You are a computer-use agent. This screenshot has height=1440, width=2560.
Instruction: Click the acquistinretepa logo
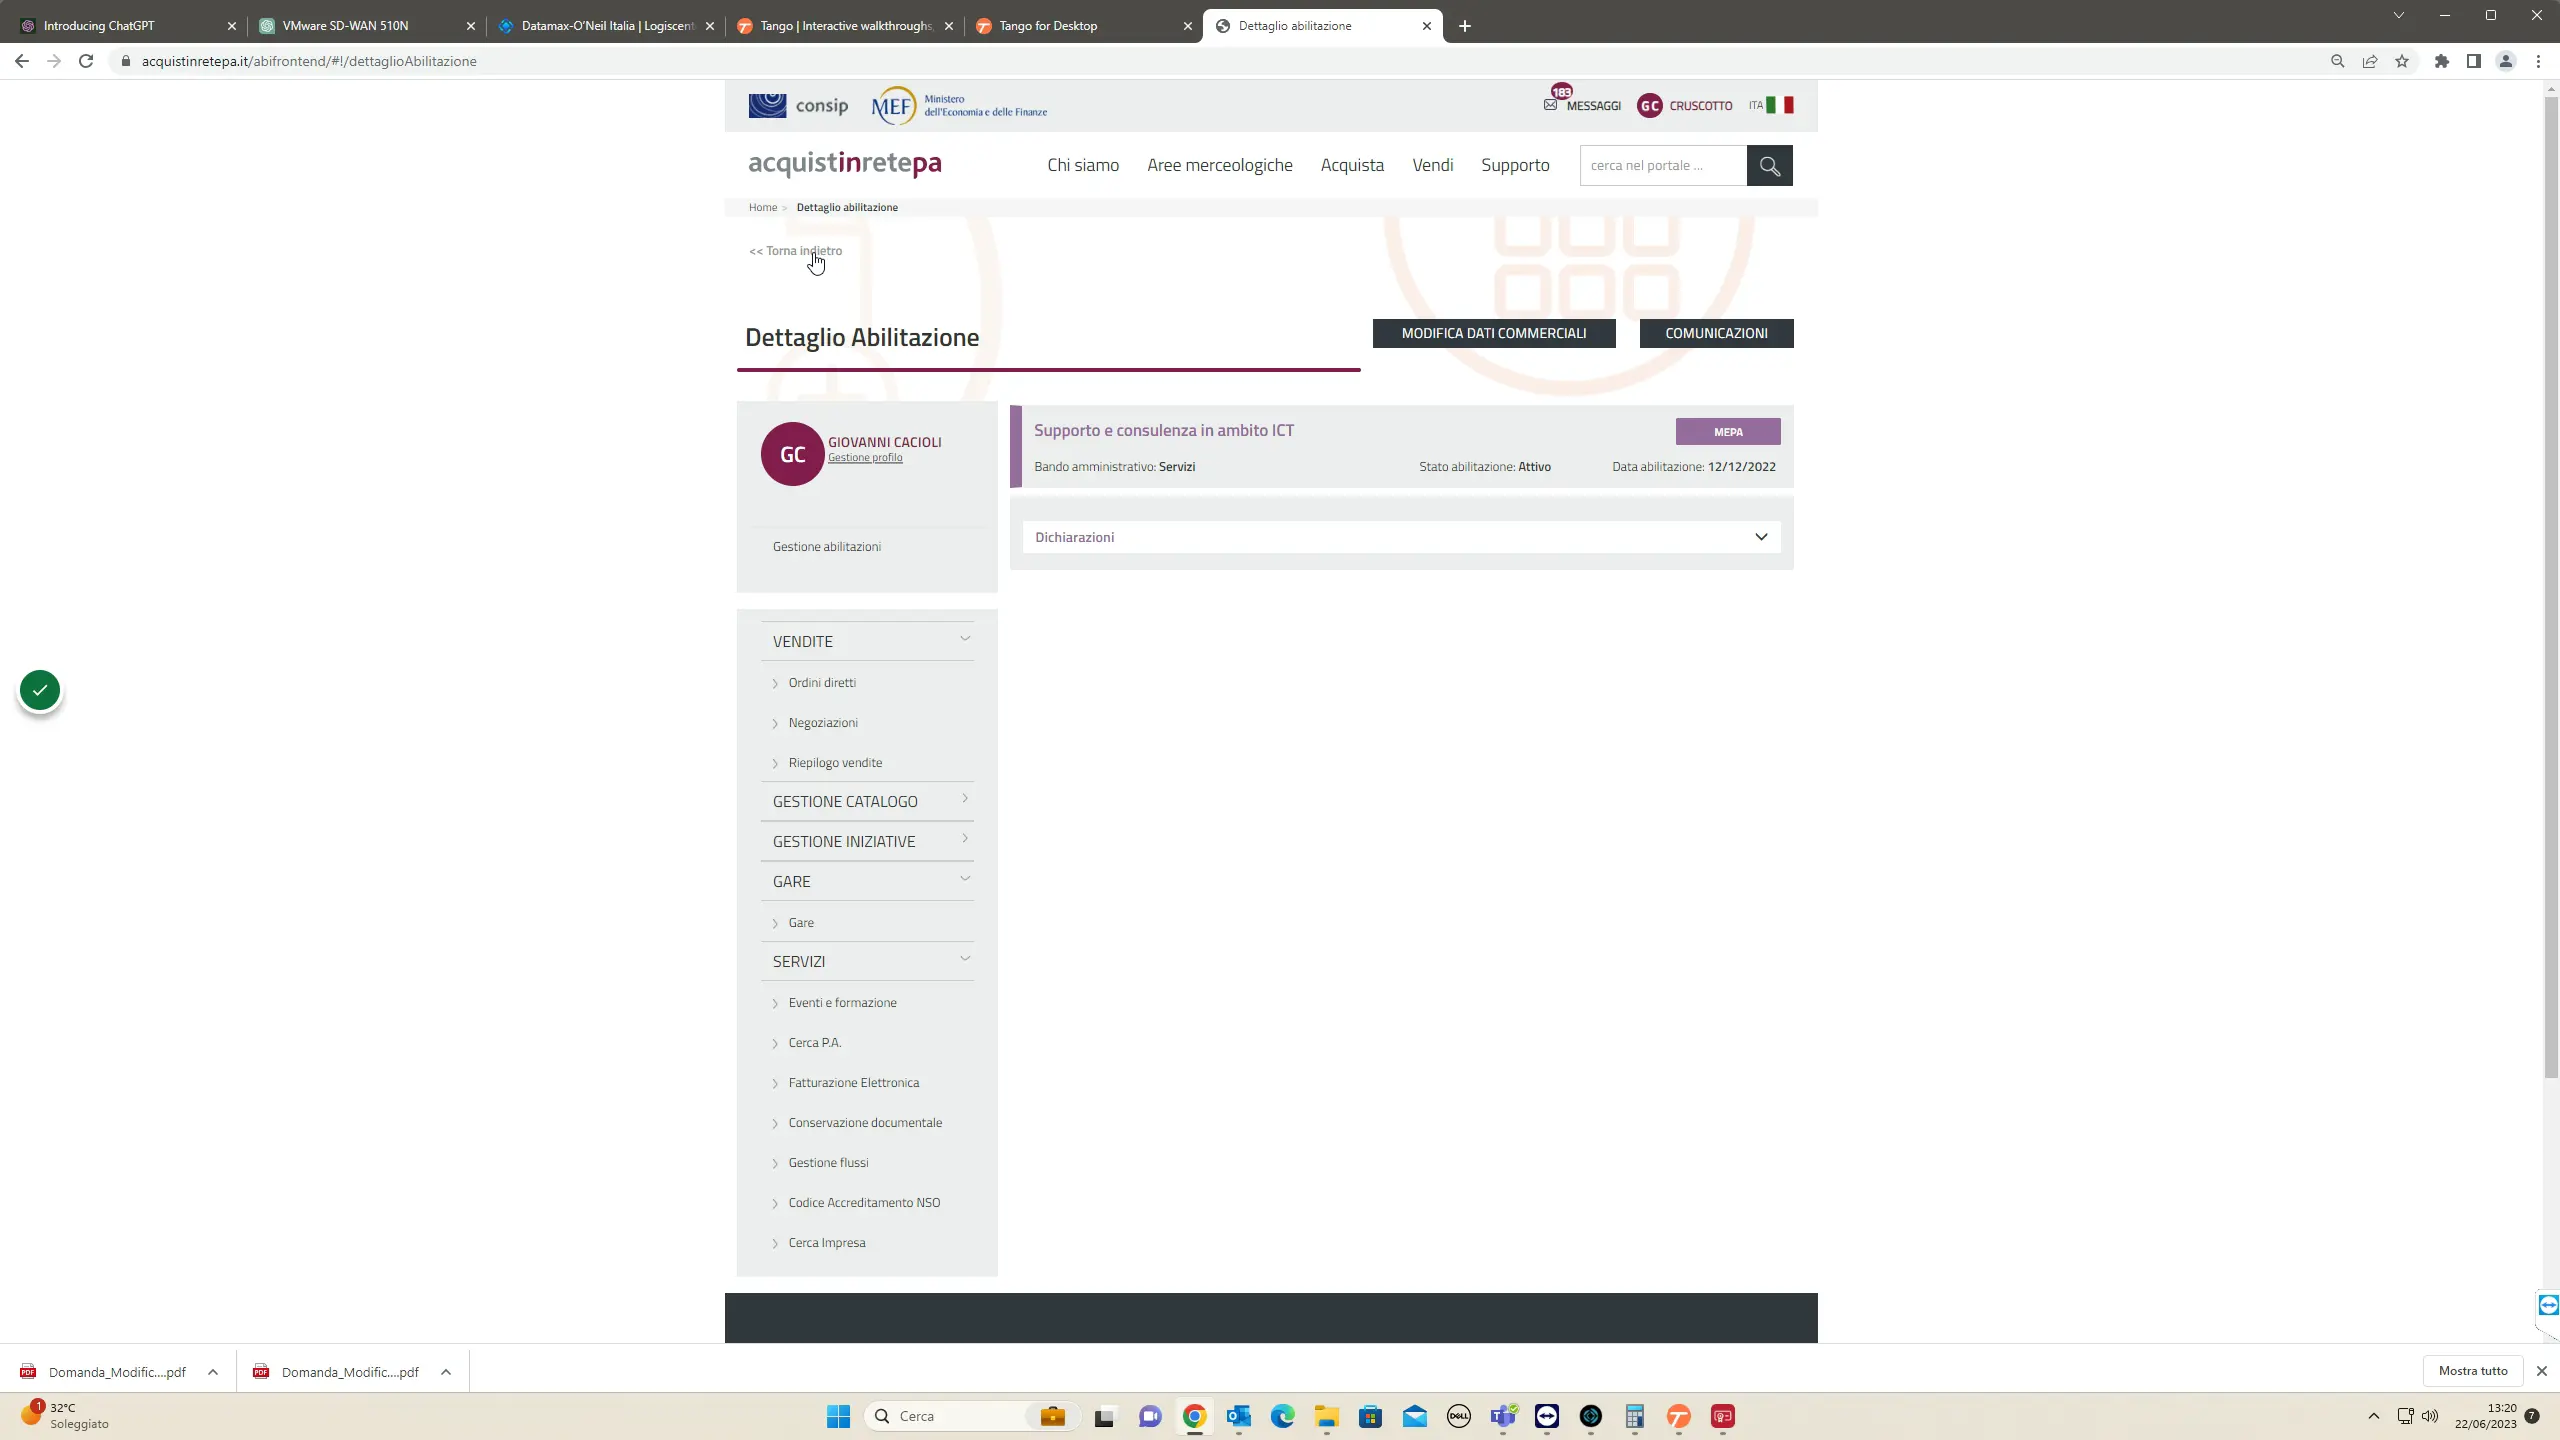[845, 163]
